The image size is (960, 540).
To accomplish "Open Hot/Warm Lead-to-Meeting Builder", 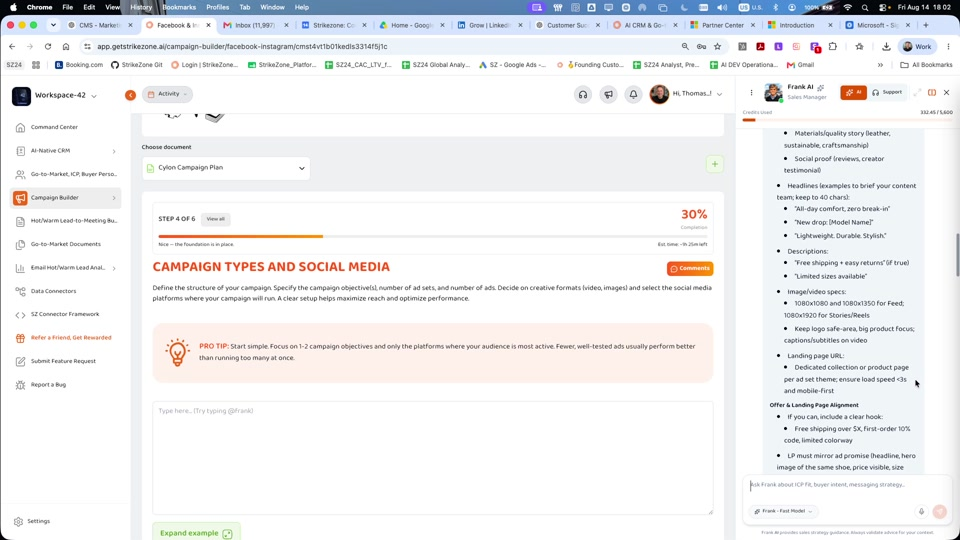I will (66, 220).
